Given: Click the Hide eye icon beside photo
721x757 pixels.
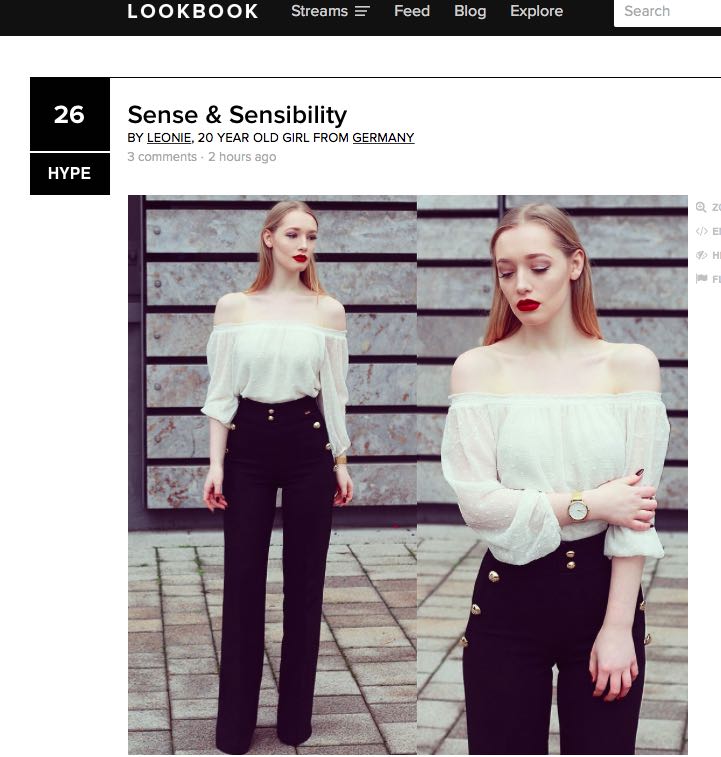Looking at the screenshot, I should click(x=701, y=255).
